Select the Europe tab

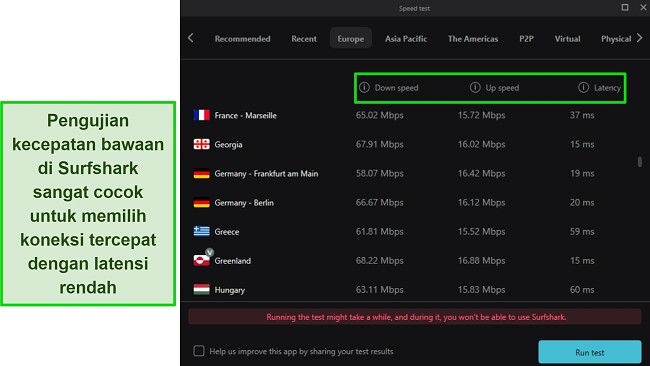(351, 39)
